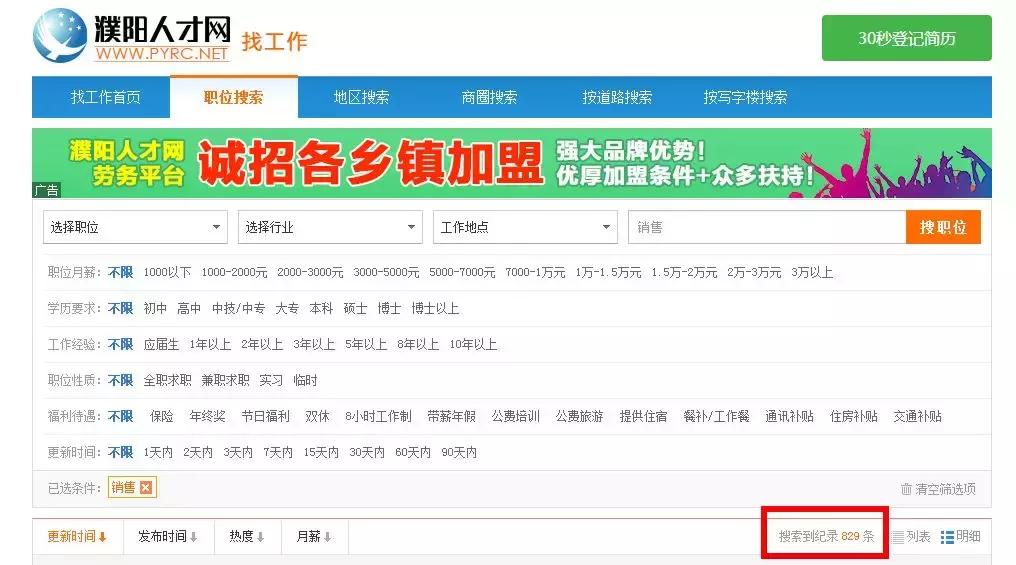Click the keyword search input field

point(767,227)
